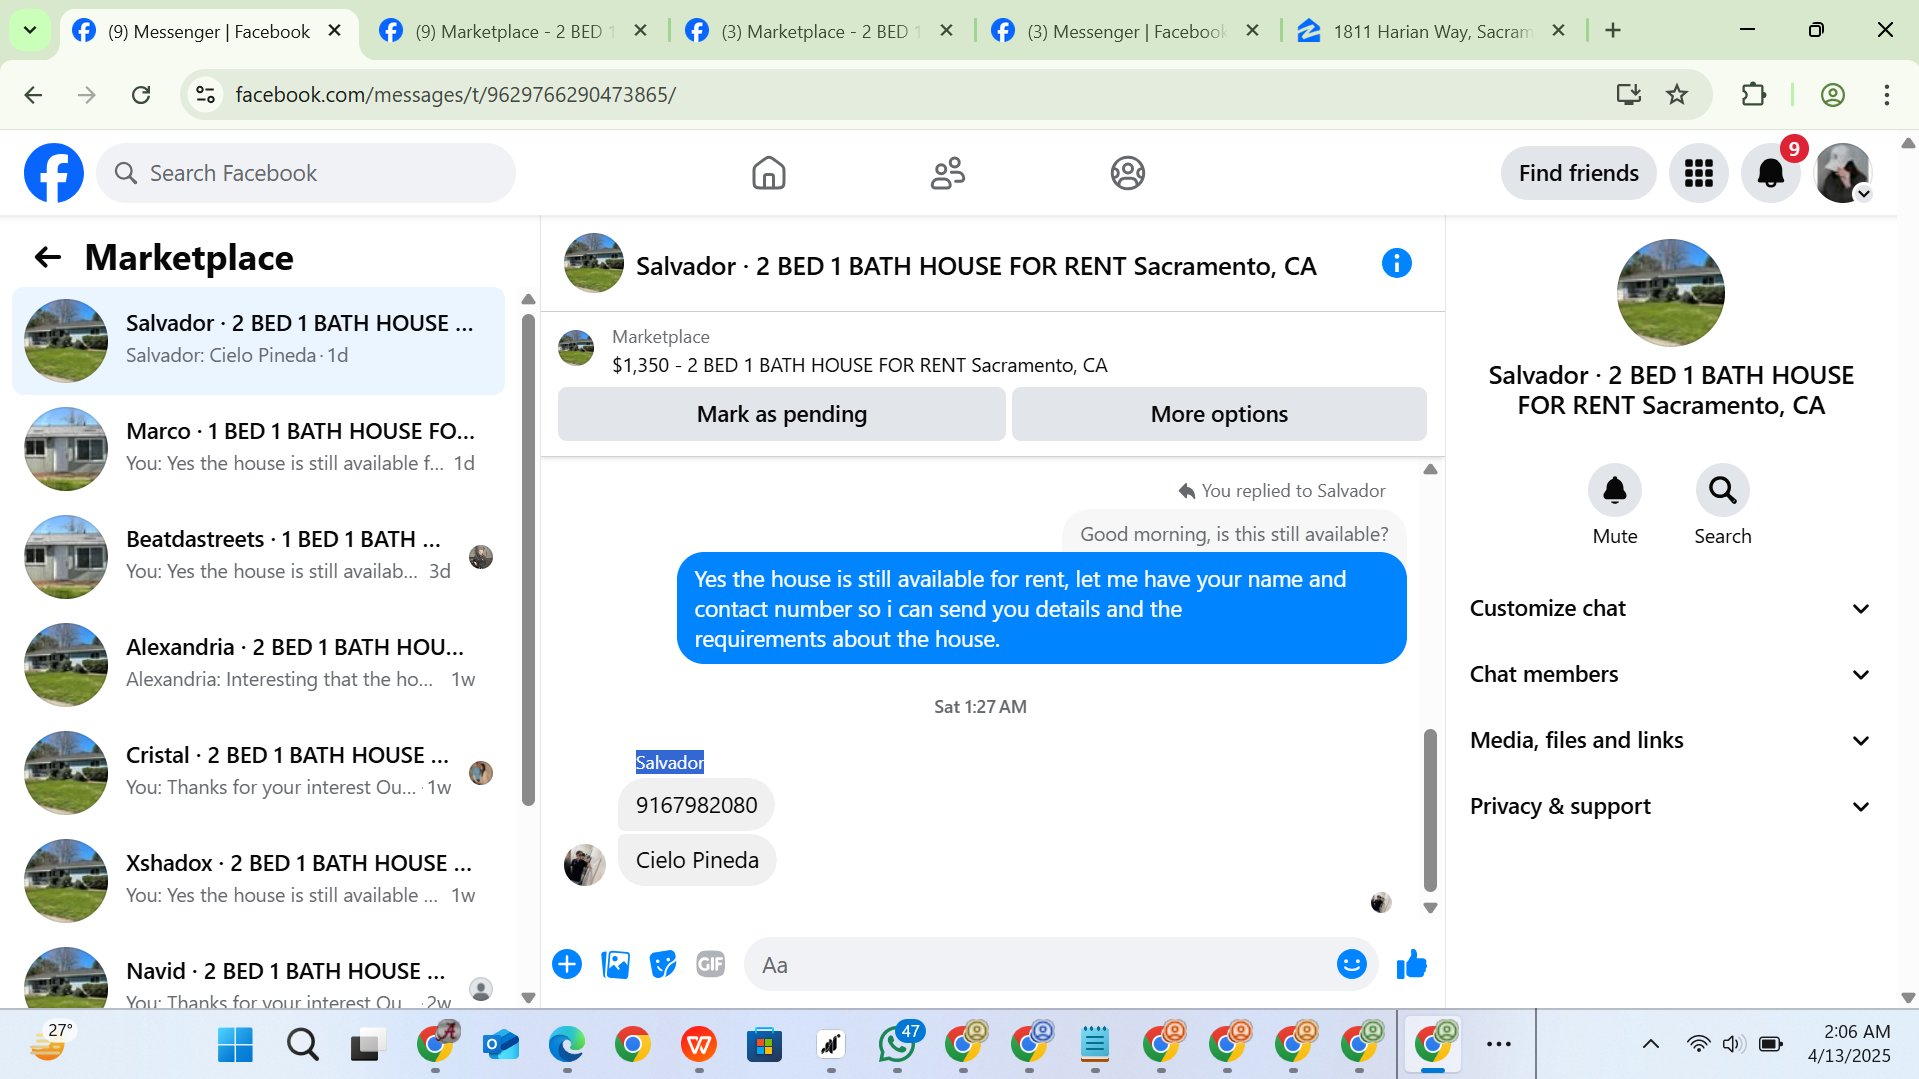Open Marco 1 BED 1 BATH chat

tap(258, 448)
